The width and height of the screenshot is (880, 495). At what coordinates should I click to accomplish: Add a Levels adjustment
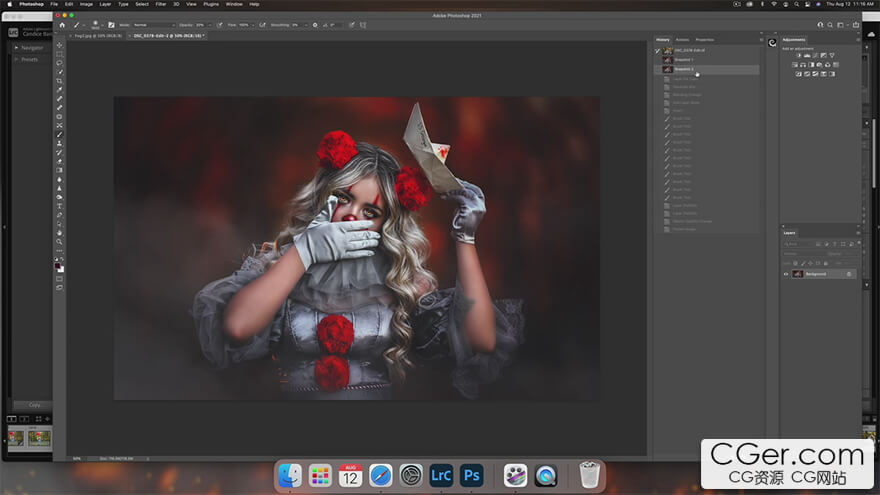pos(807,56)
